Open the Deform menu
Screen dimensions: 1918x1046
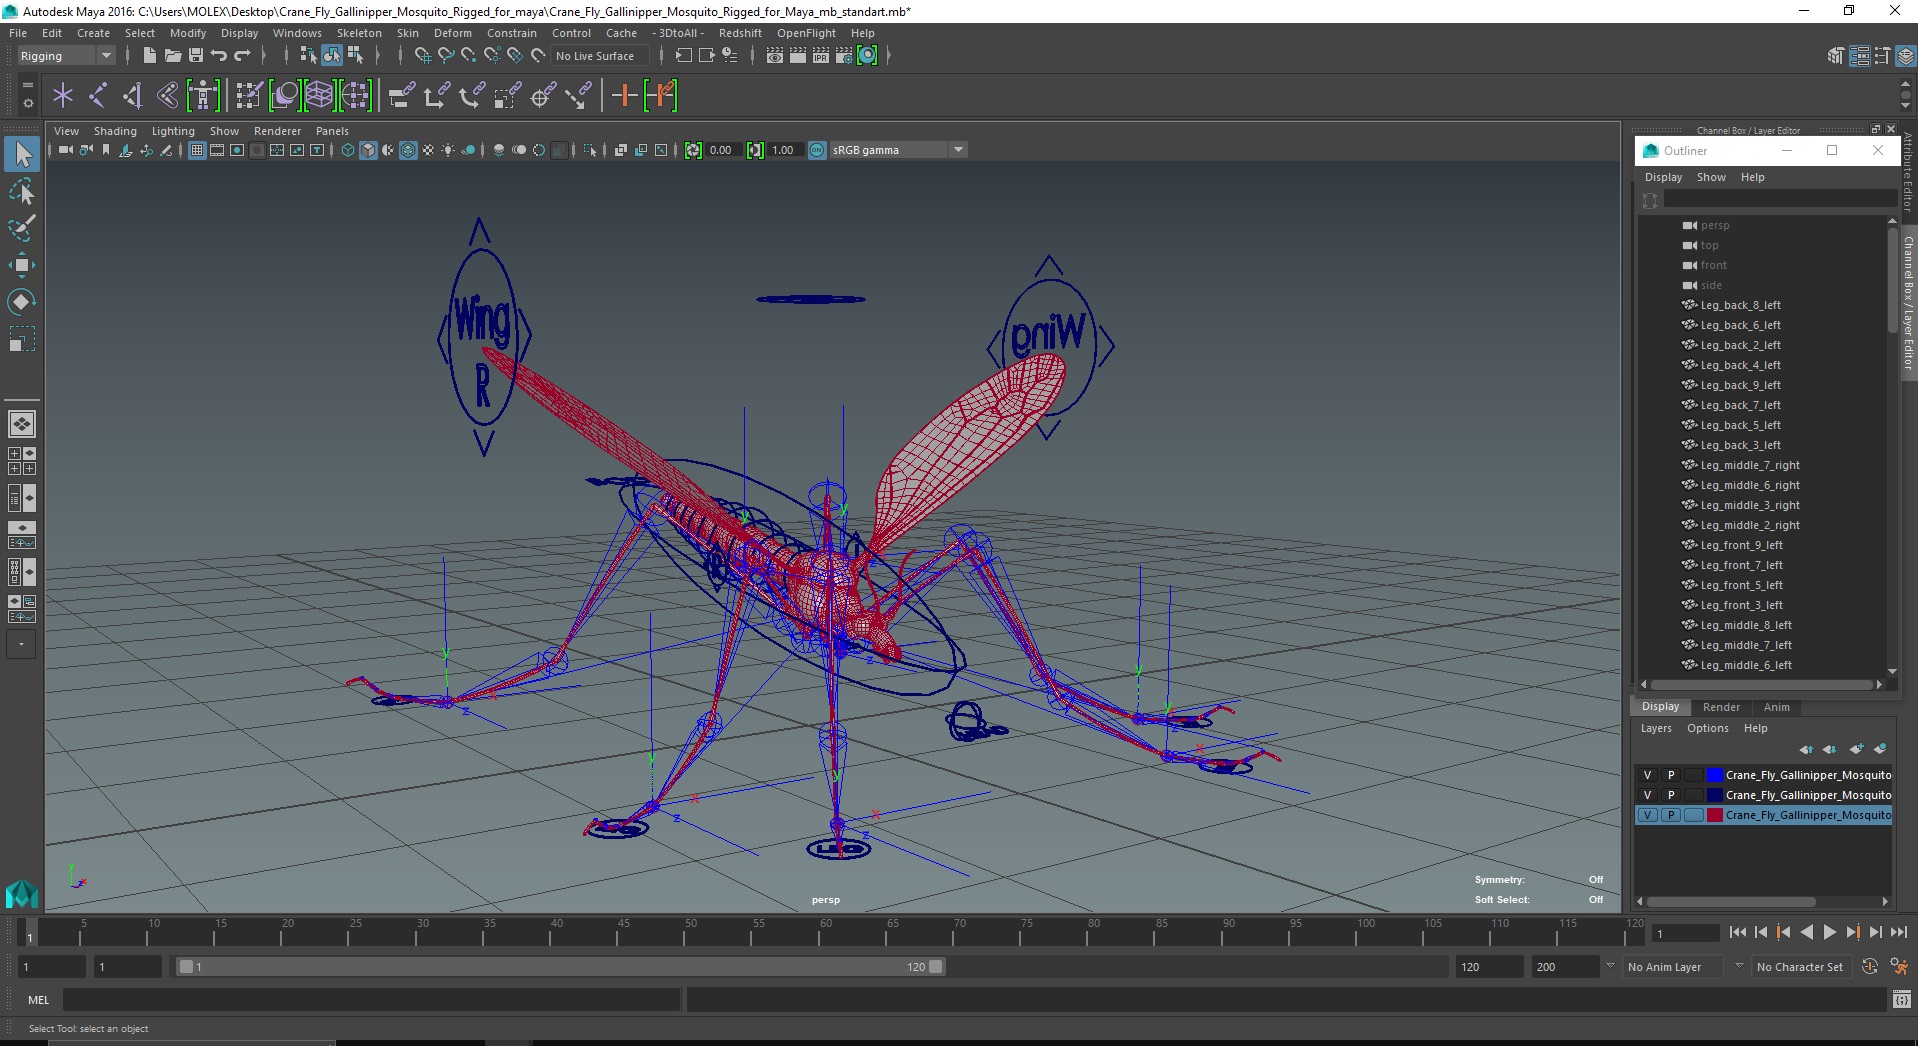452,33
